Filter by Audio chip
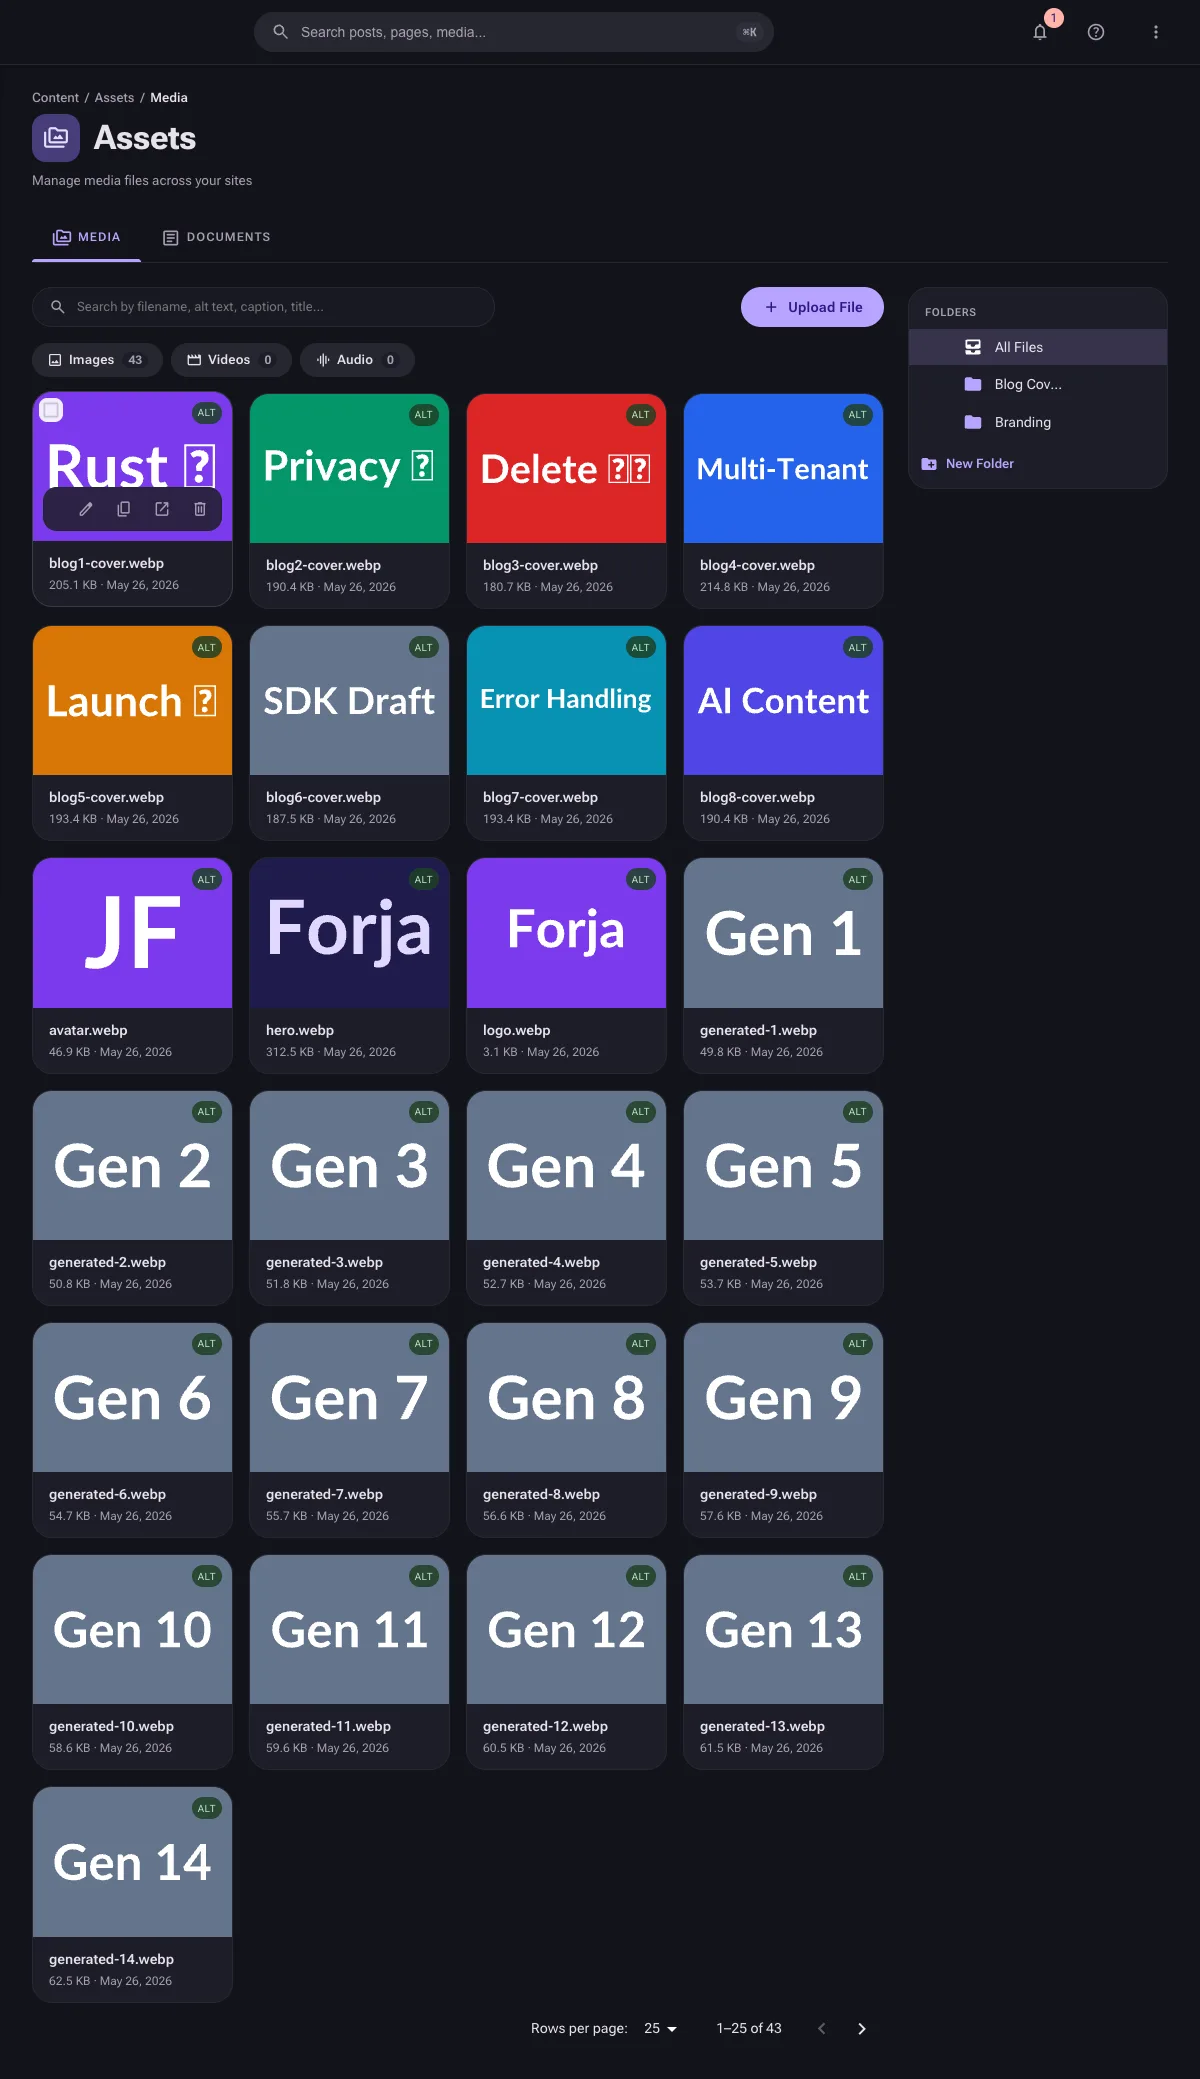Screen dimensions: 1200x2079 pos(357,360)
